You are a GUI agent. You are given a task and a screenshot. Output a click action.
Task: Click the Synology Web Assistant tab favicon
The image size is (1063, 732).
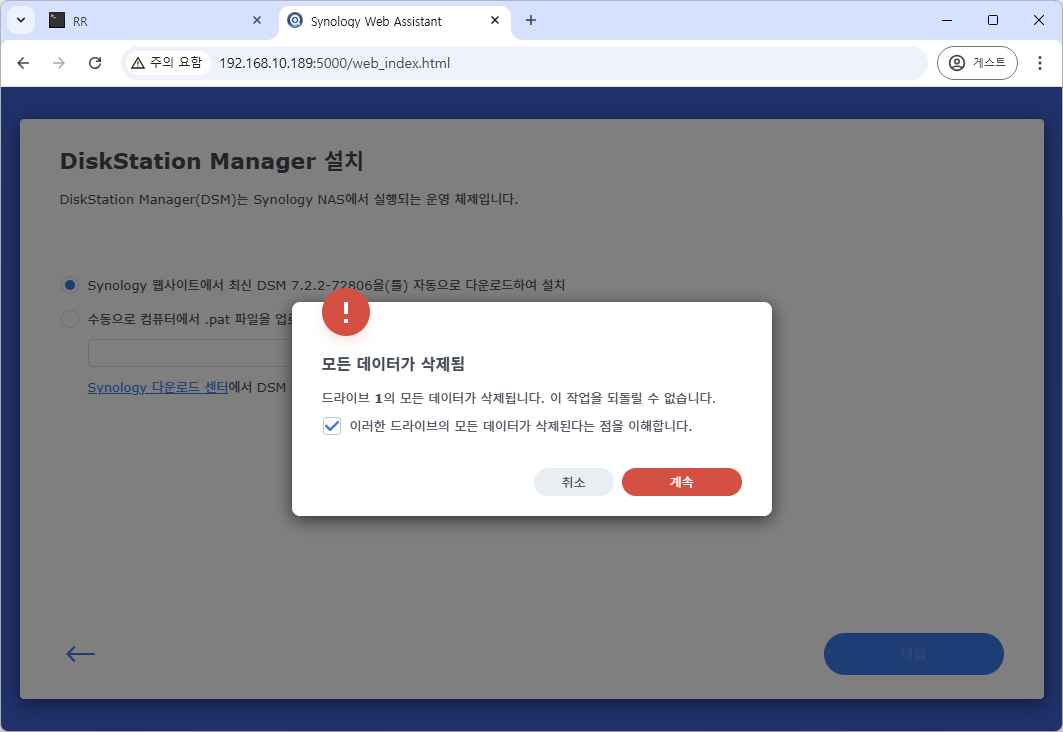295,20
